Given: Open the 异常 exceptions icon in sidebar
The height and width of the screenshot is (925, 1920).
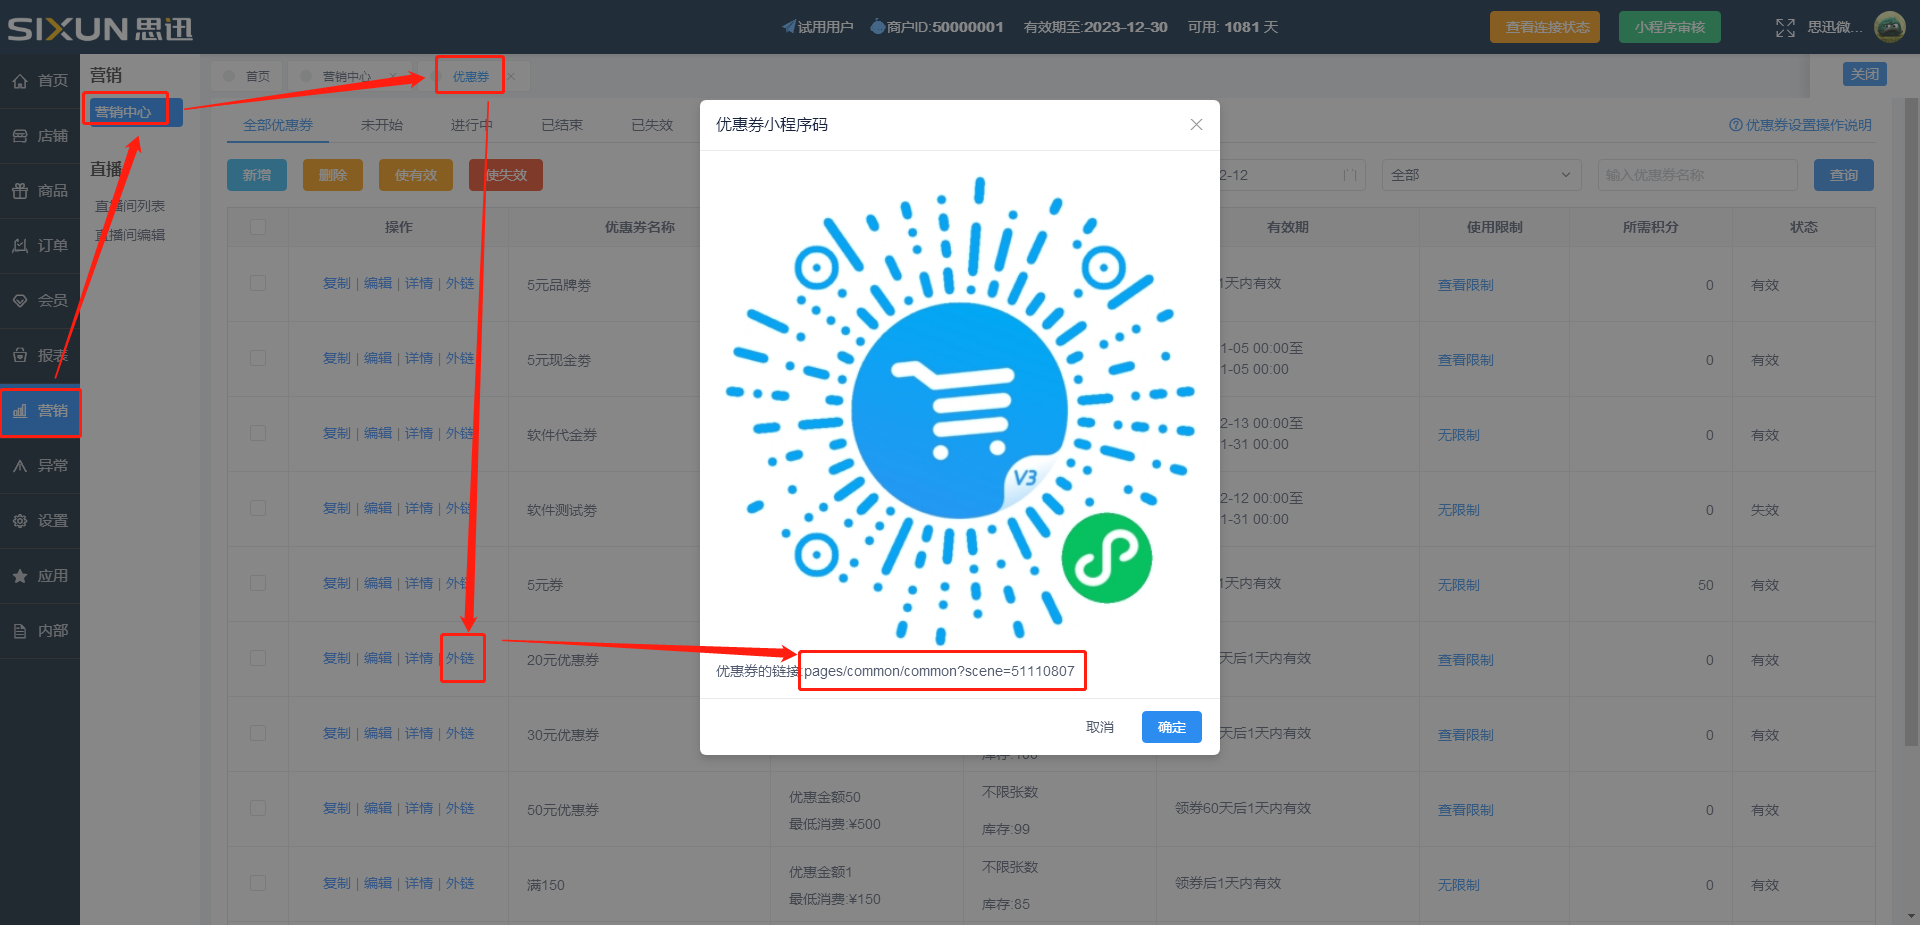Looking at the screenshot, I should pos(20,466).
